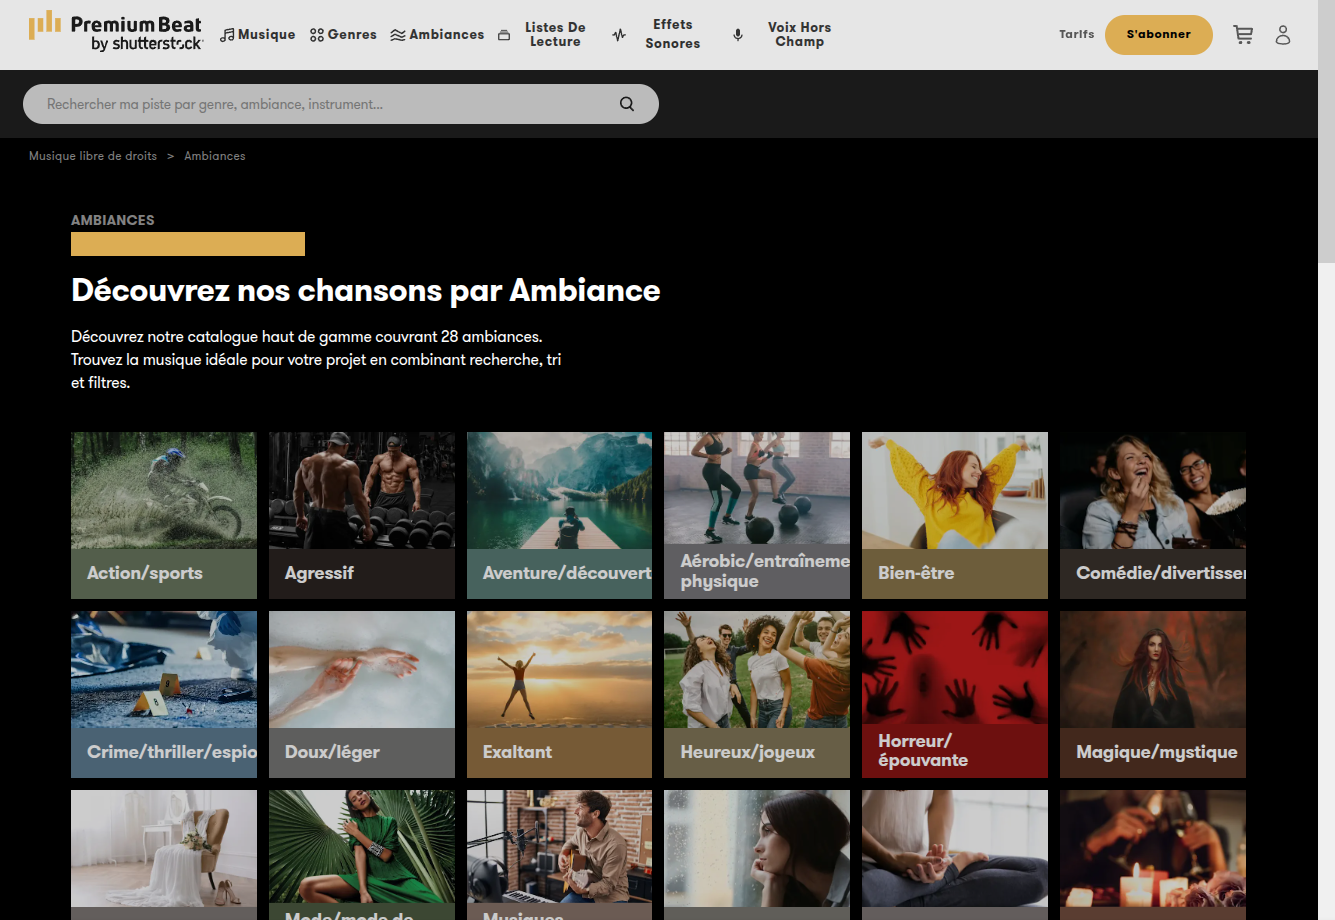Focus the track search input field

point(320,104)
